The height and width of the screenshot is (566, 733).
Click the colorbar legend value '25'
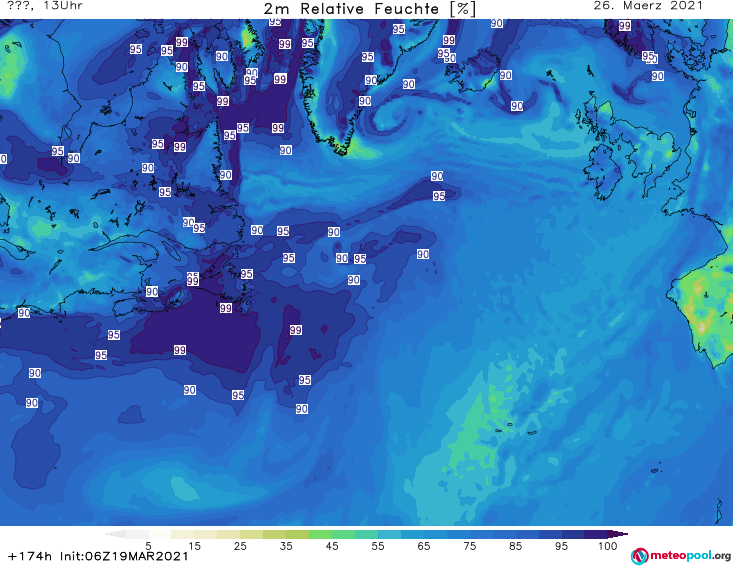(x=240, y=546)
